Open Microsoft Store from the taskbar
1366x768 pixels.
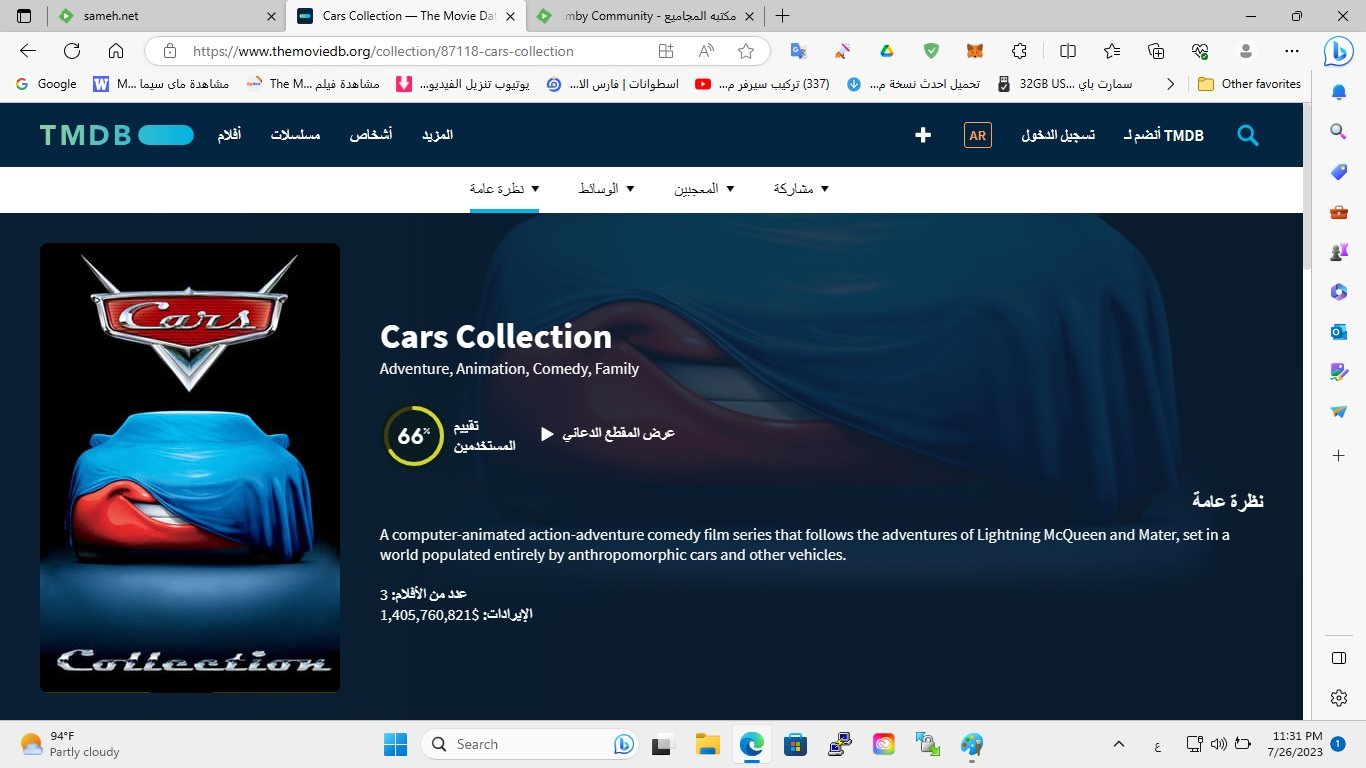[795, 744]
